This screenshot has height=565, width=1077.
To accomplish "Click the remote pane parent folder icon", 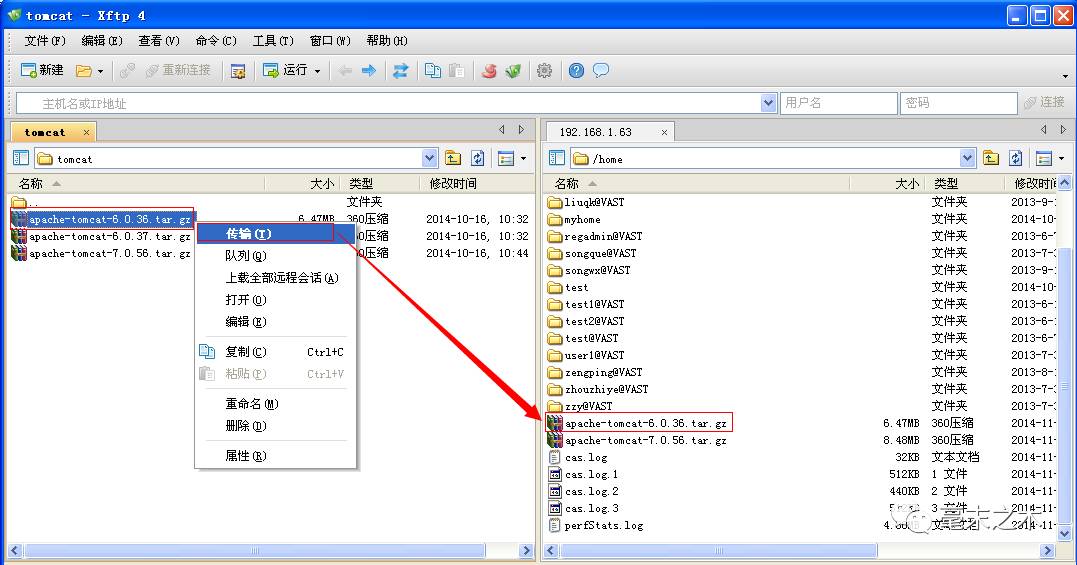I will [990, 159].
